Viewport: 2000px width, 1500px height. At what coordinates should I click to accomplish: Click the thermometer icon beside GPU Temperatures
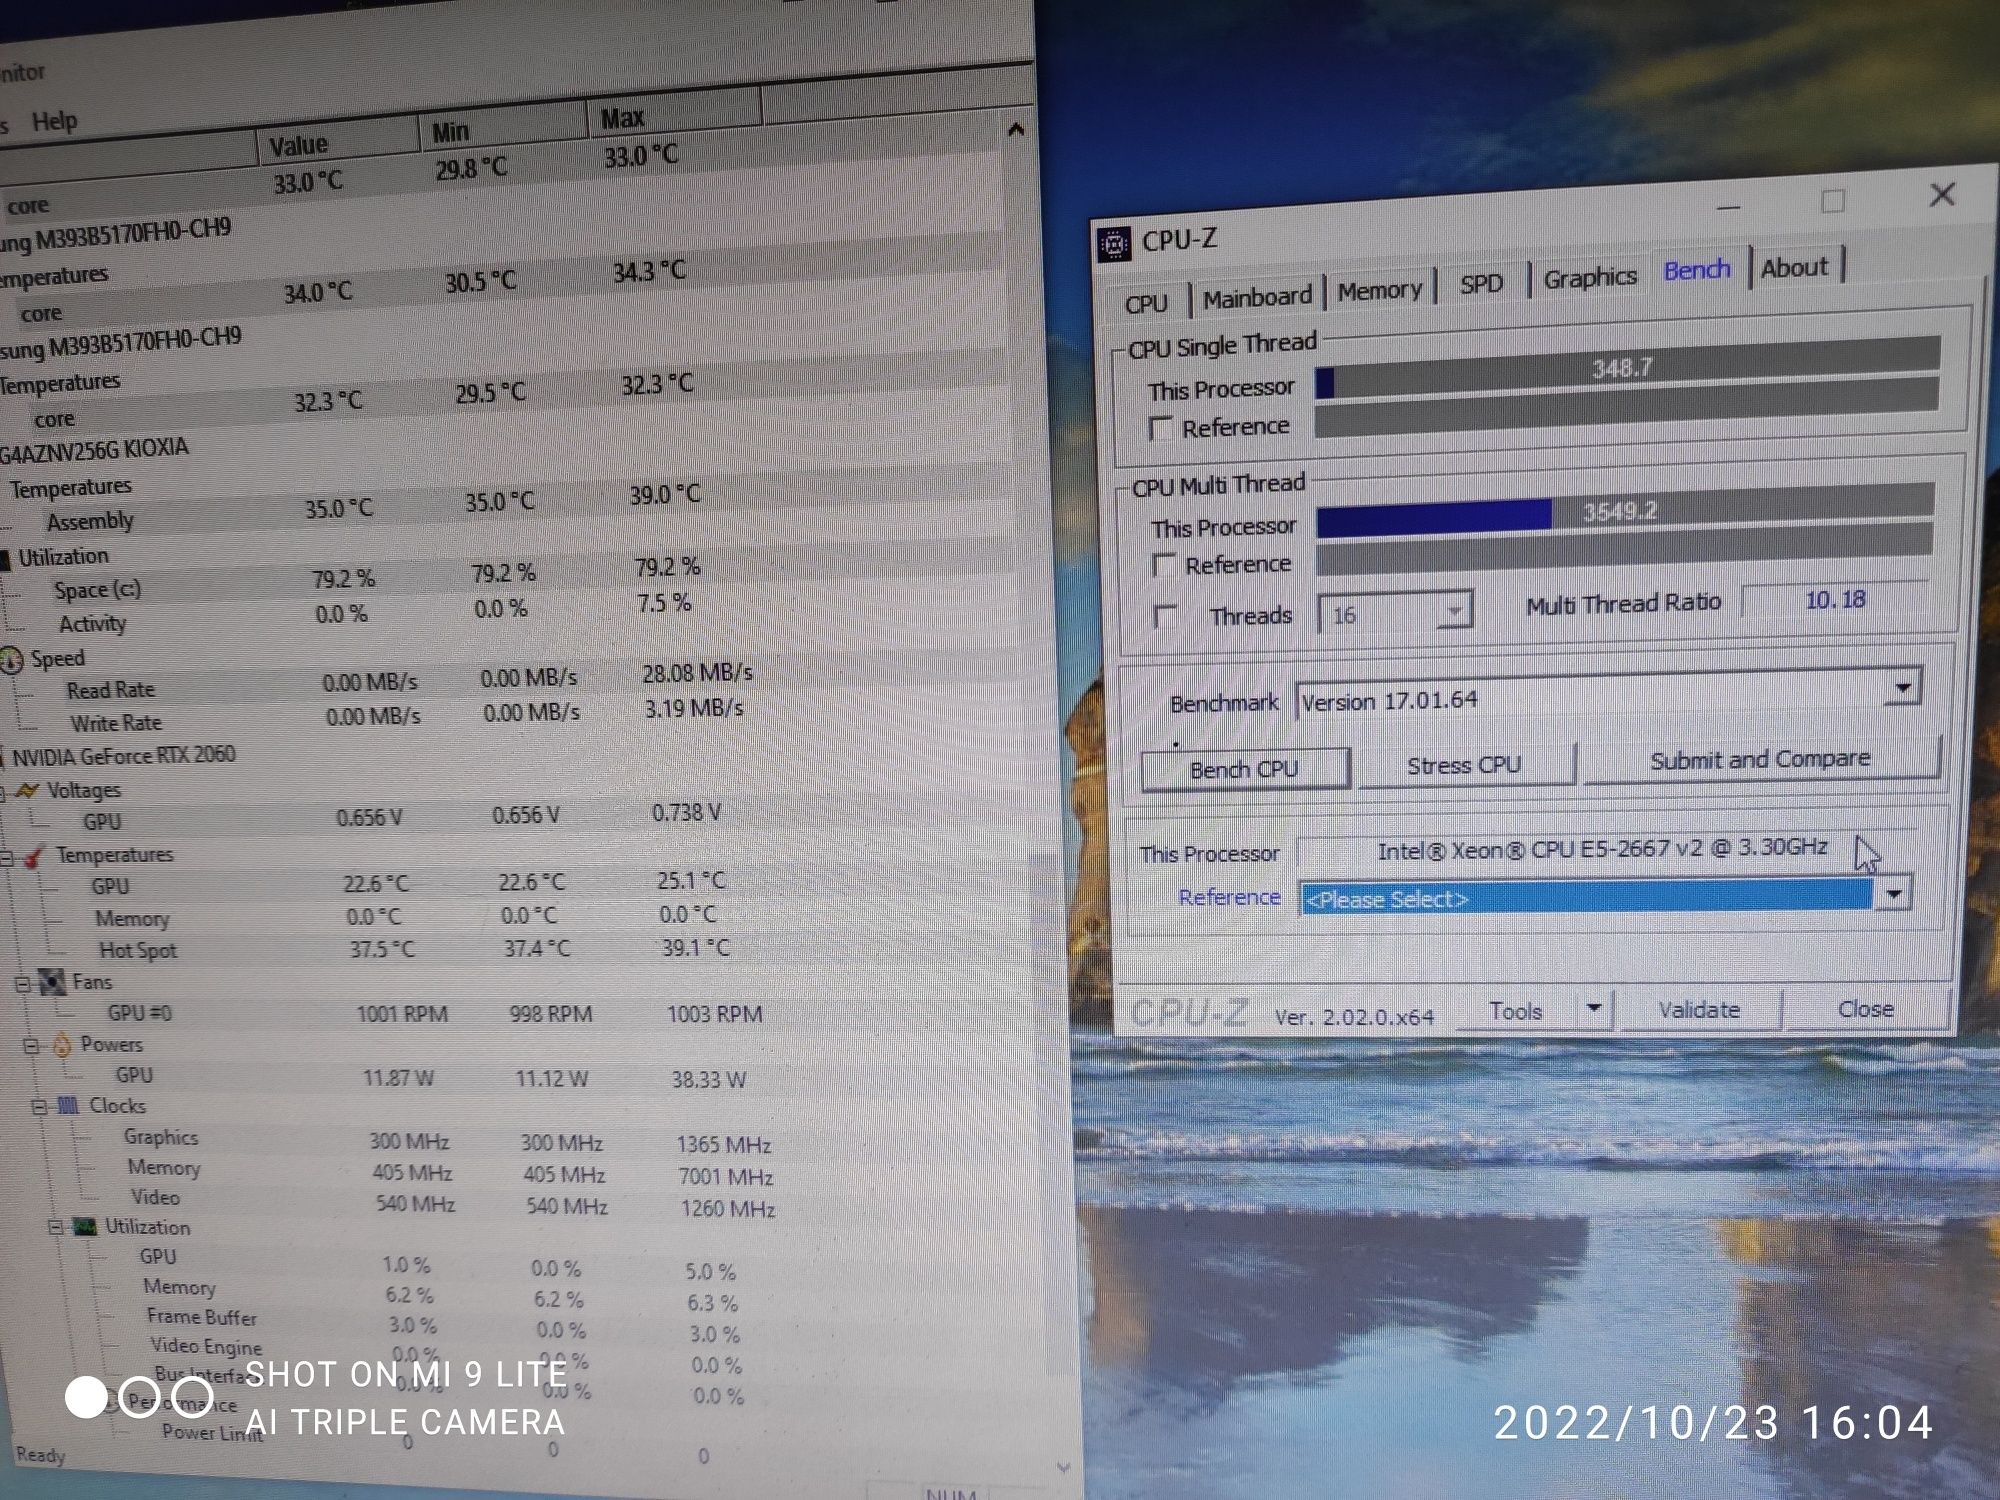point(34,857)
